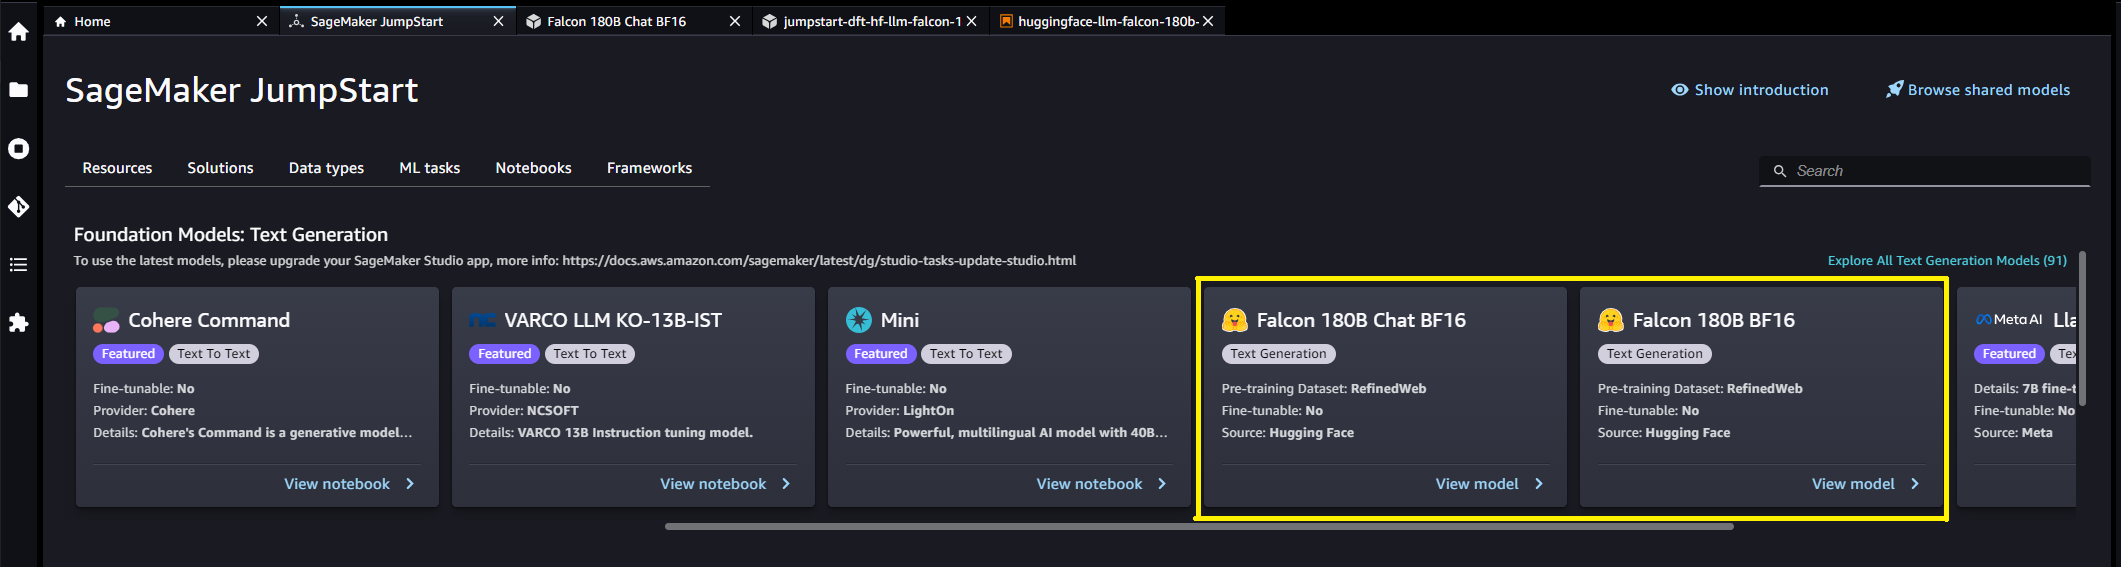The height and width of the screenshot is (567, 2121).
Task: Click the Falcon 180B Chat BF16 card title
Action: point(1361,320)
